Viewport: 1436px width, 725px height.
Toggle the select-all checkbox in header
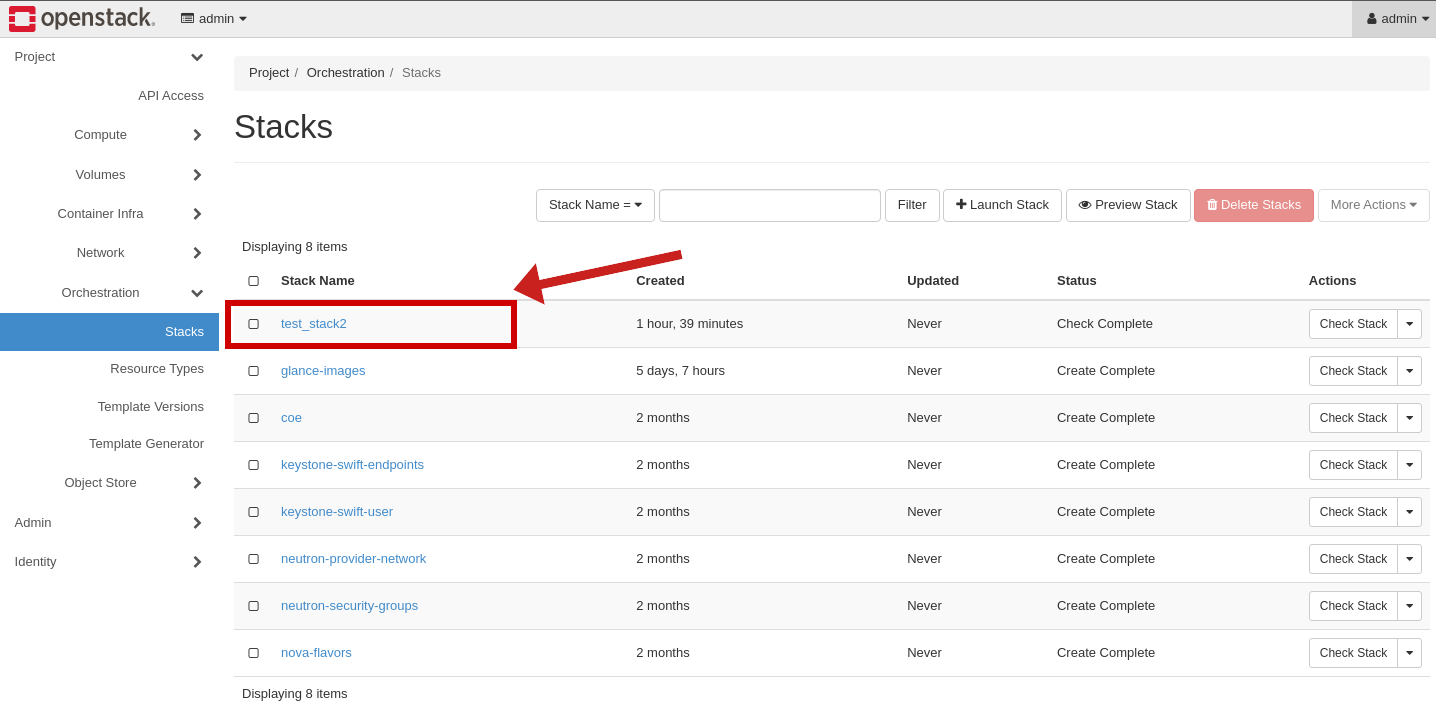pos(254,281)
